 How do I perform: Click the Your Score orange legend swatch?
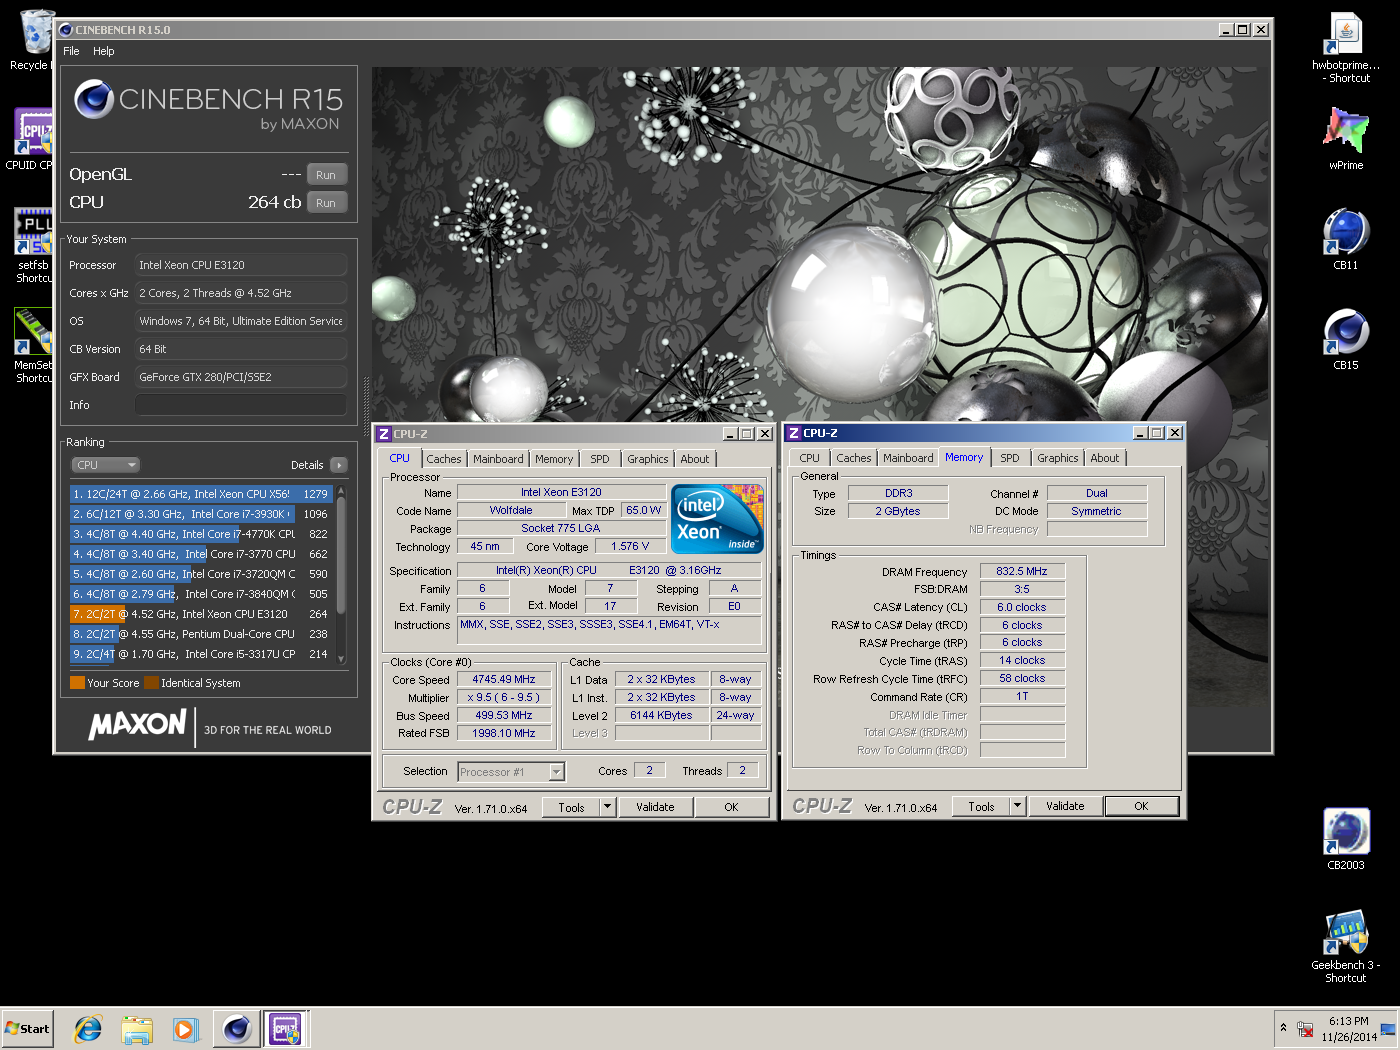(77, 683)
